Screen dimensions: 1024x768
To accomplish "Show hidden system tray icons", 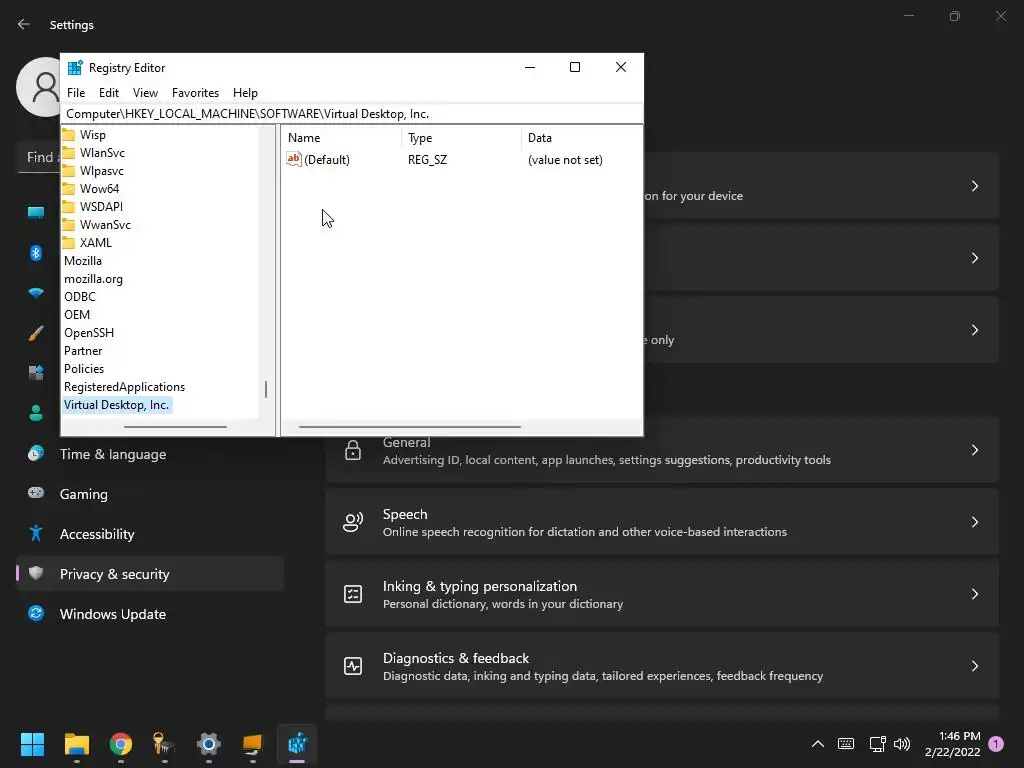I will (x=818, y=744).
